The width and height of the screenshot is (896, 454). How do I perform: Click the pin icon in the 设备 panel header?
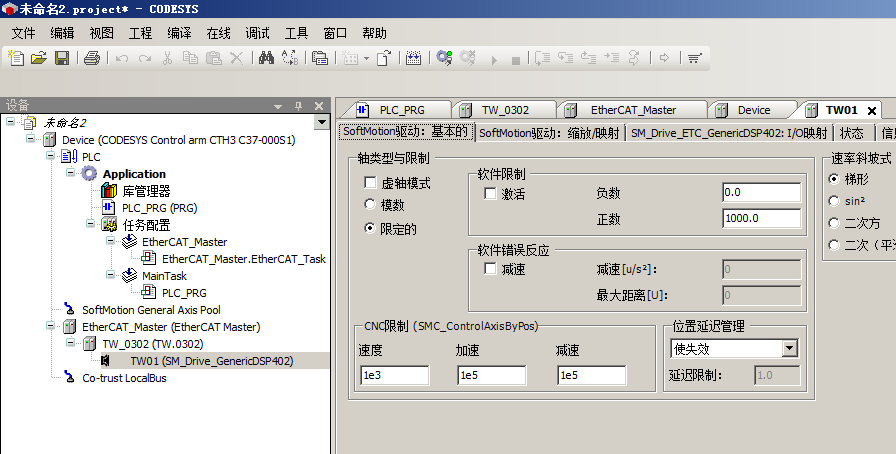(x=298, y=106)
